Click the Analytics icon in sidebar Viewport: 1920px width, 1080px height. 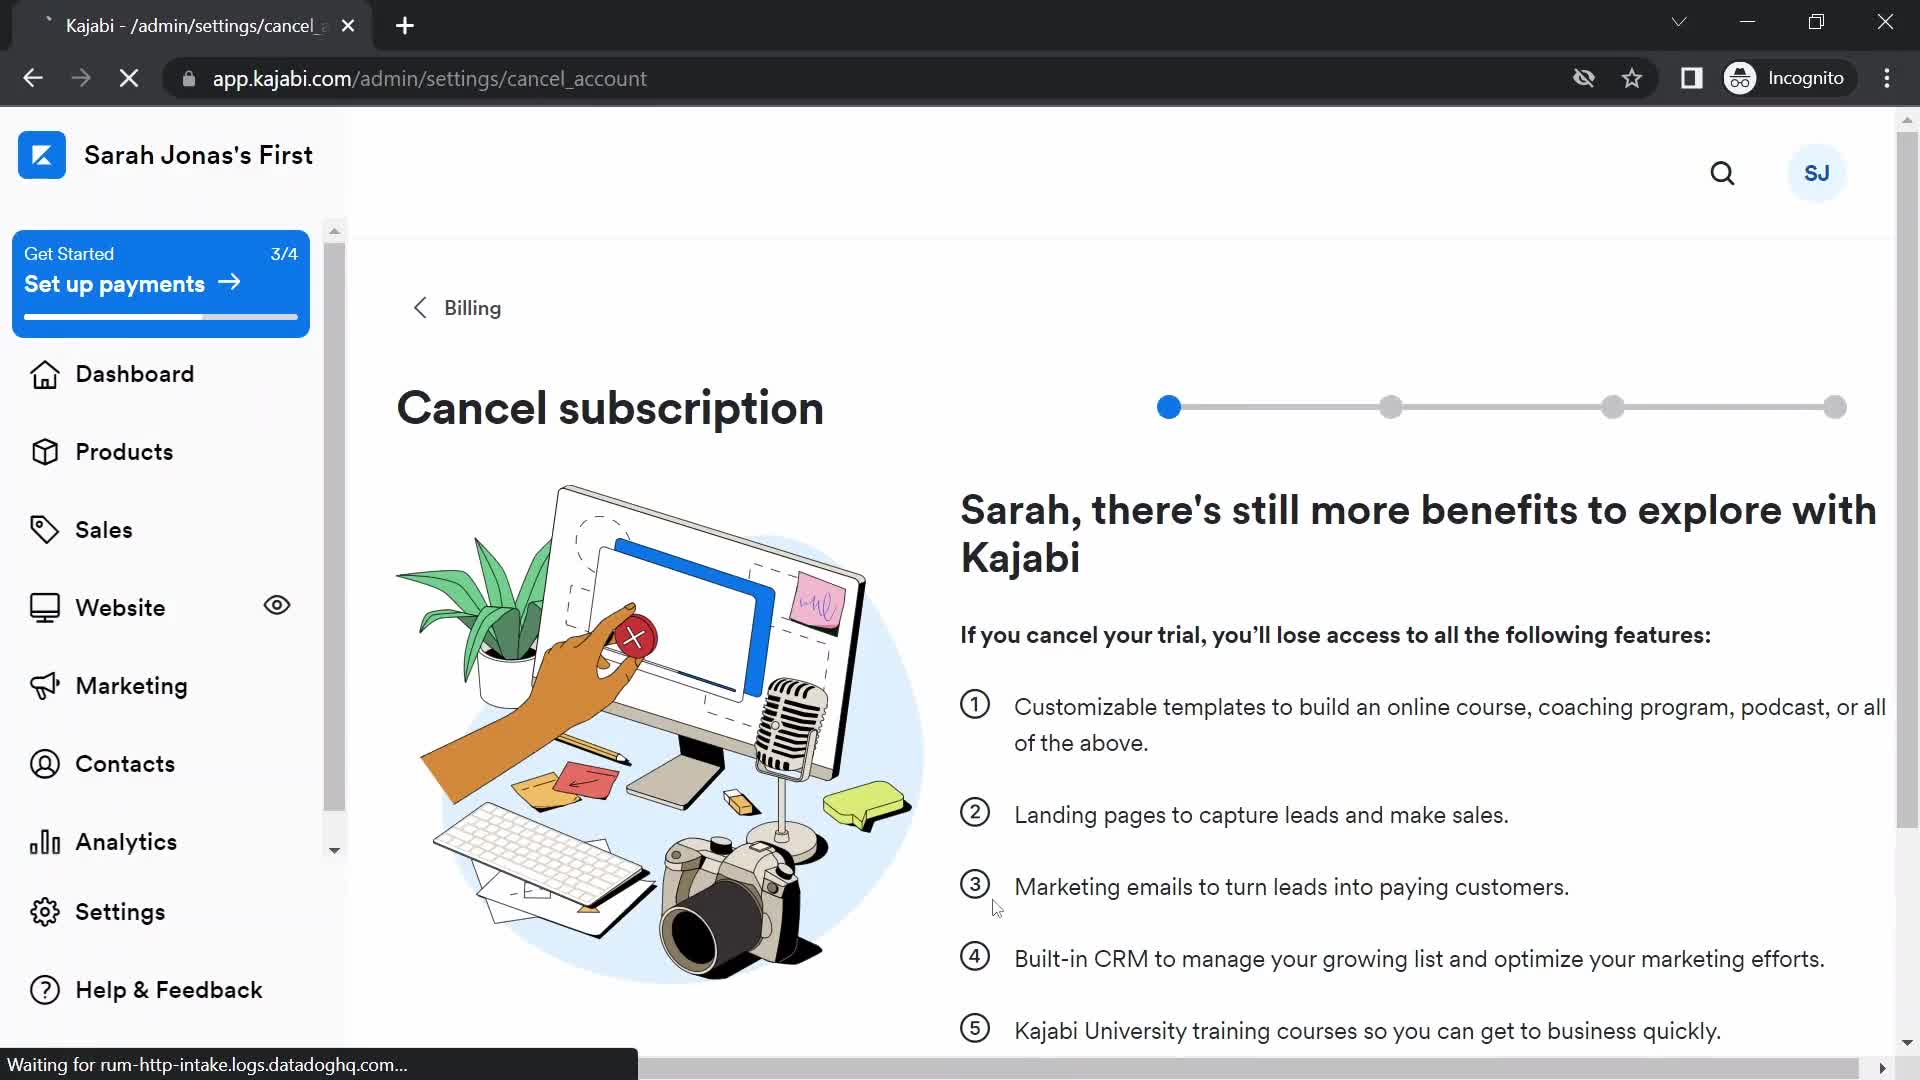(x=42, y=841)
